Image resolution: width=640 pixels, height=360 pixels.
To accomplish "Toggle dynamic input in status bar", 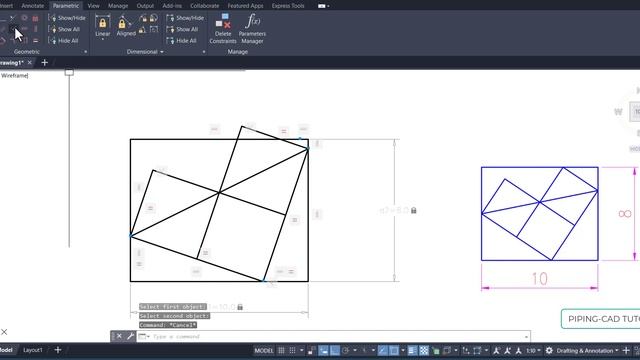I will [323, 350].
